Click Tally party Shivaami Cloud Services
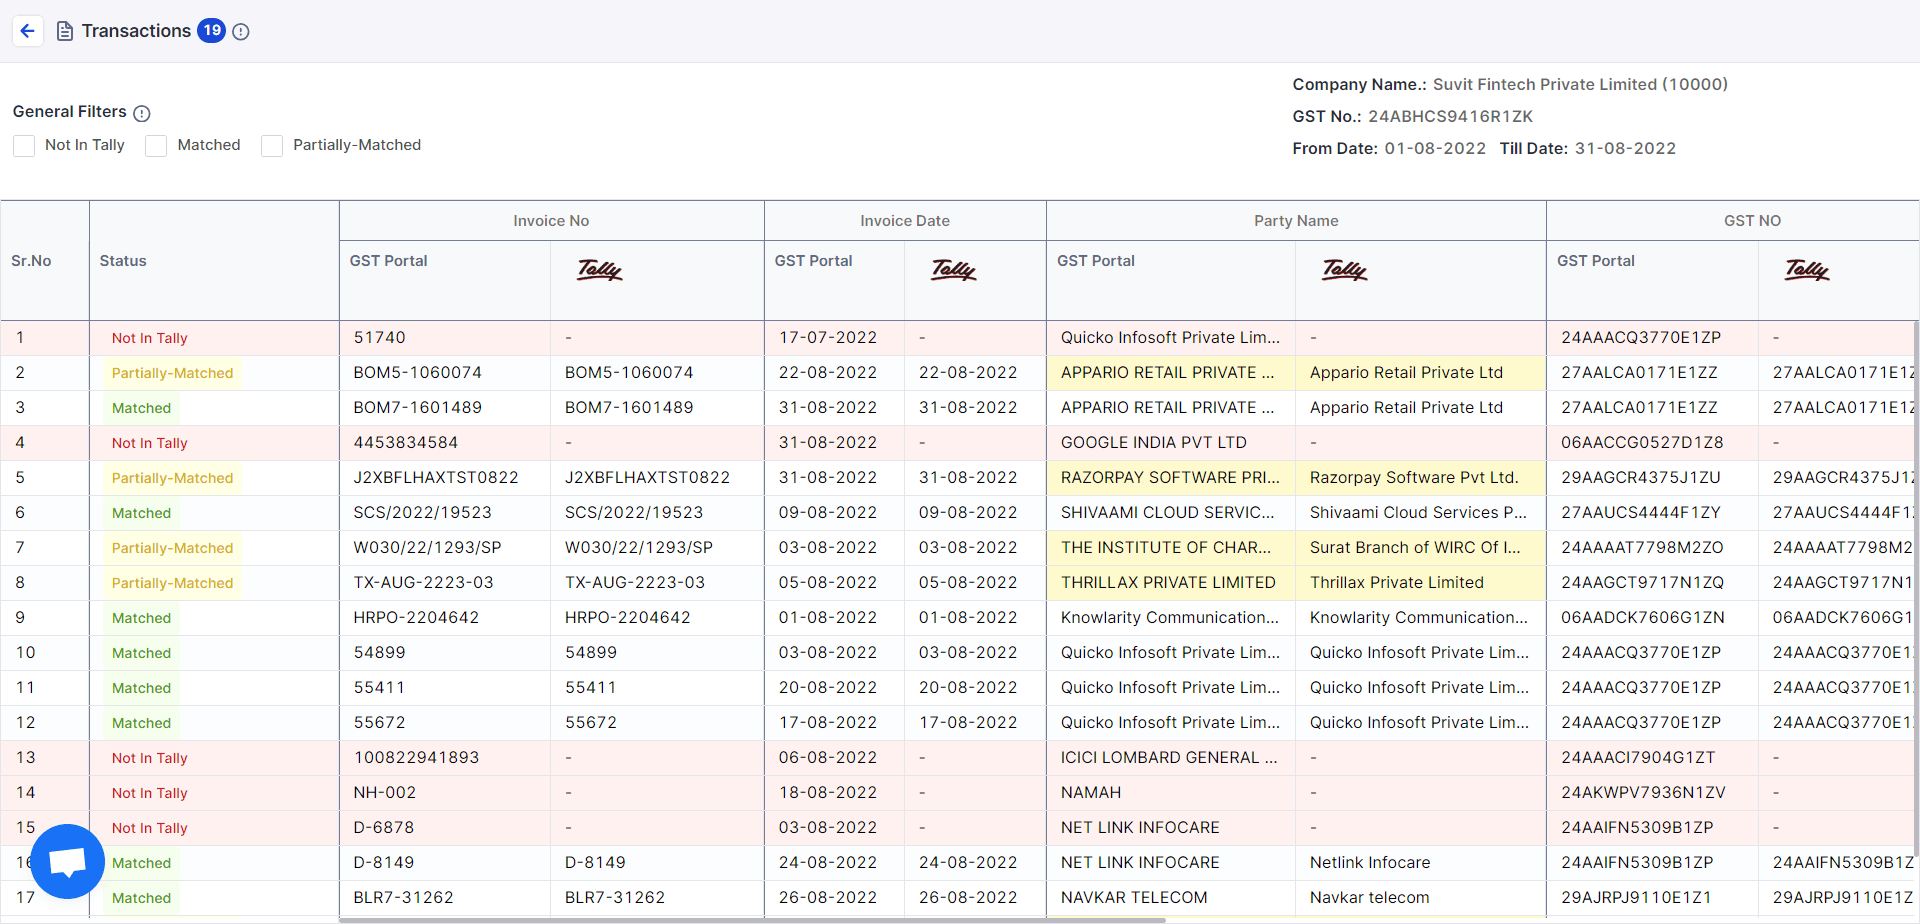 click(1418, 513)
